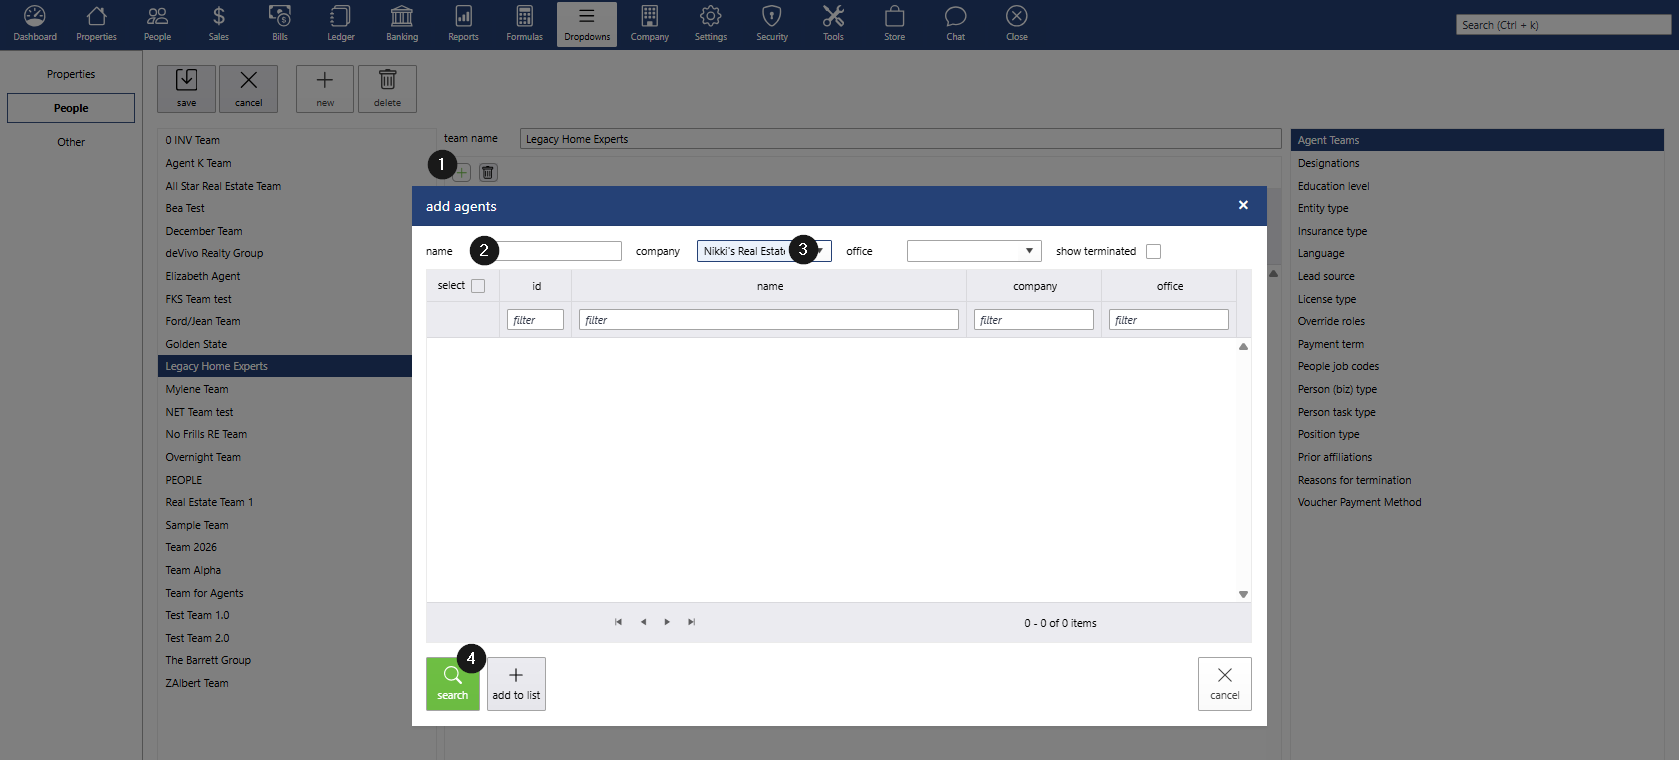Switch to the Properties side tab

71,74
